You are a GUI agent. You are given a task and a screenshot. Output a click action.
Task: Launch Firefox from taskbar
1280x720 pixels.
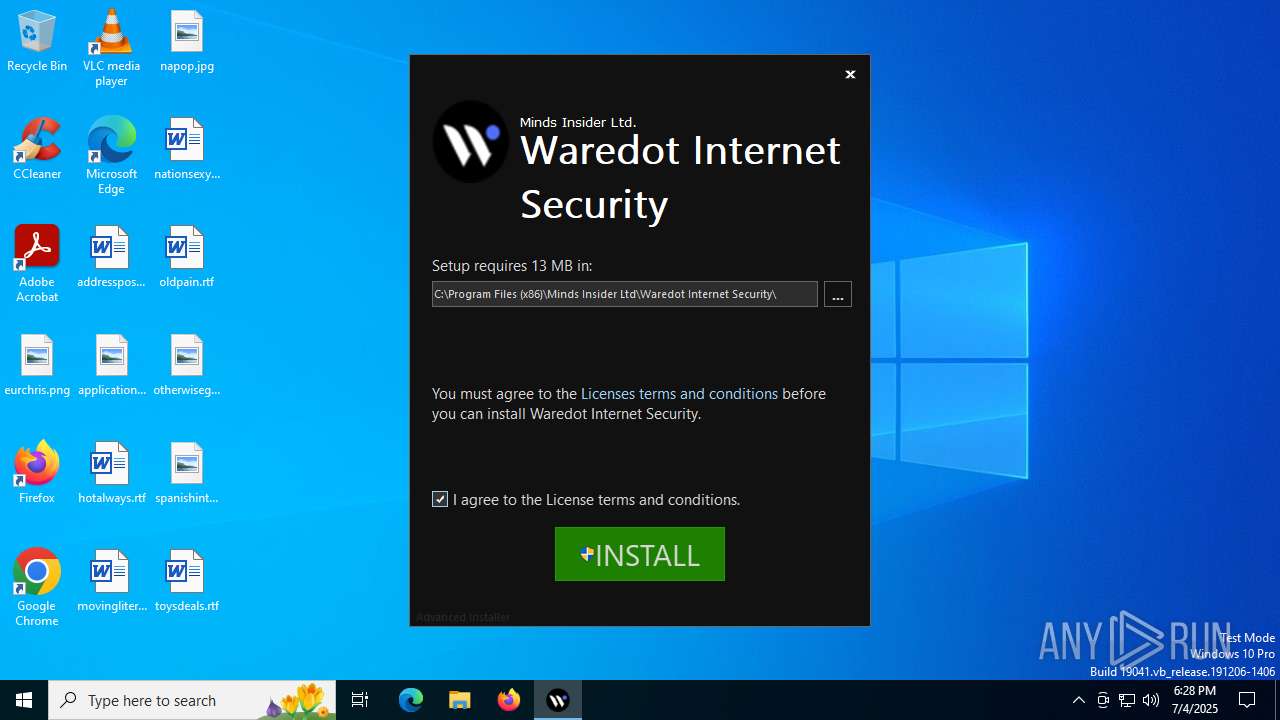509,700
